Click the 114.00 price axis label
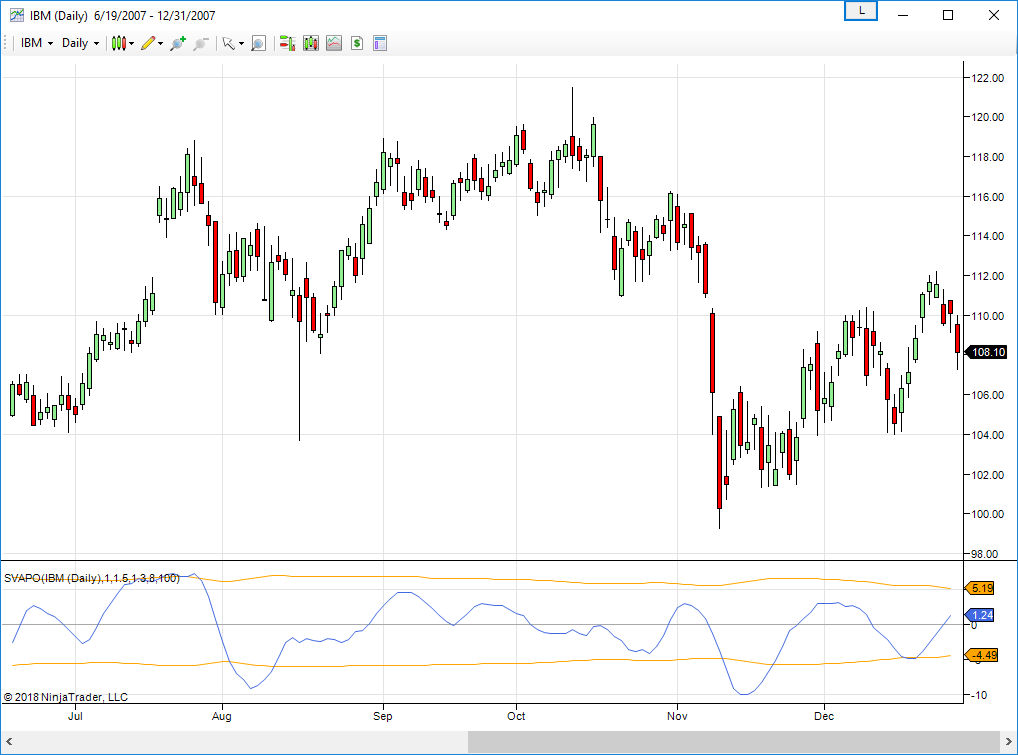Screen dimensions: 1018x755 tap(987, 236)
